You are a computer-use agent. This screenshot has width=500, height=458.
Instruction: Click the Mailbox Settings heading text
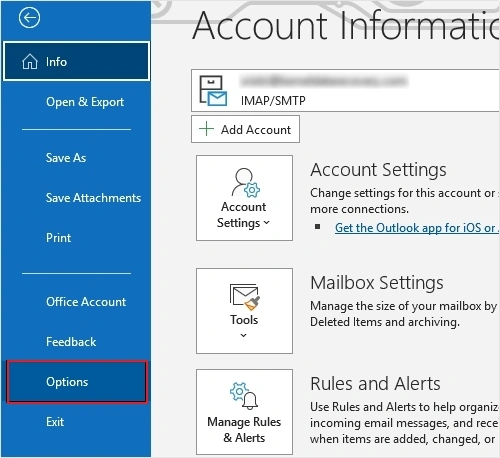pos(377,283)
